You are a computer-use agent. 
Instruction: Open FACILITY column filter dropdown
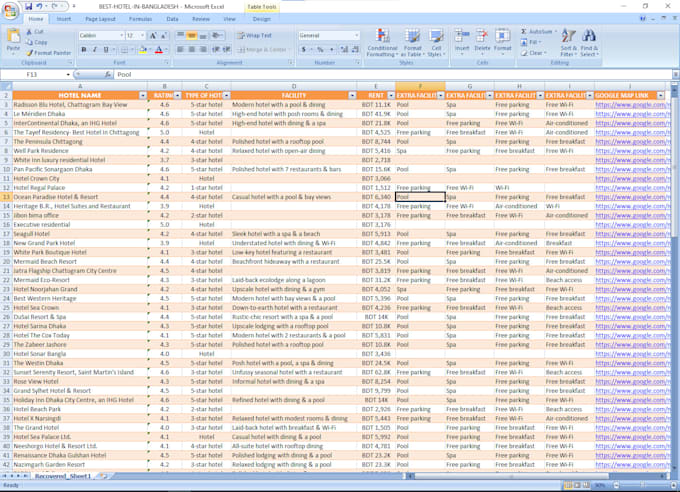pyautogui.click(x=352, y=95)
